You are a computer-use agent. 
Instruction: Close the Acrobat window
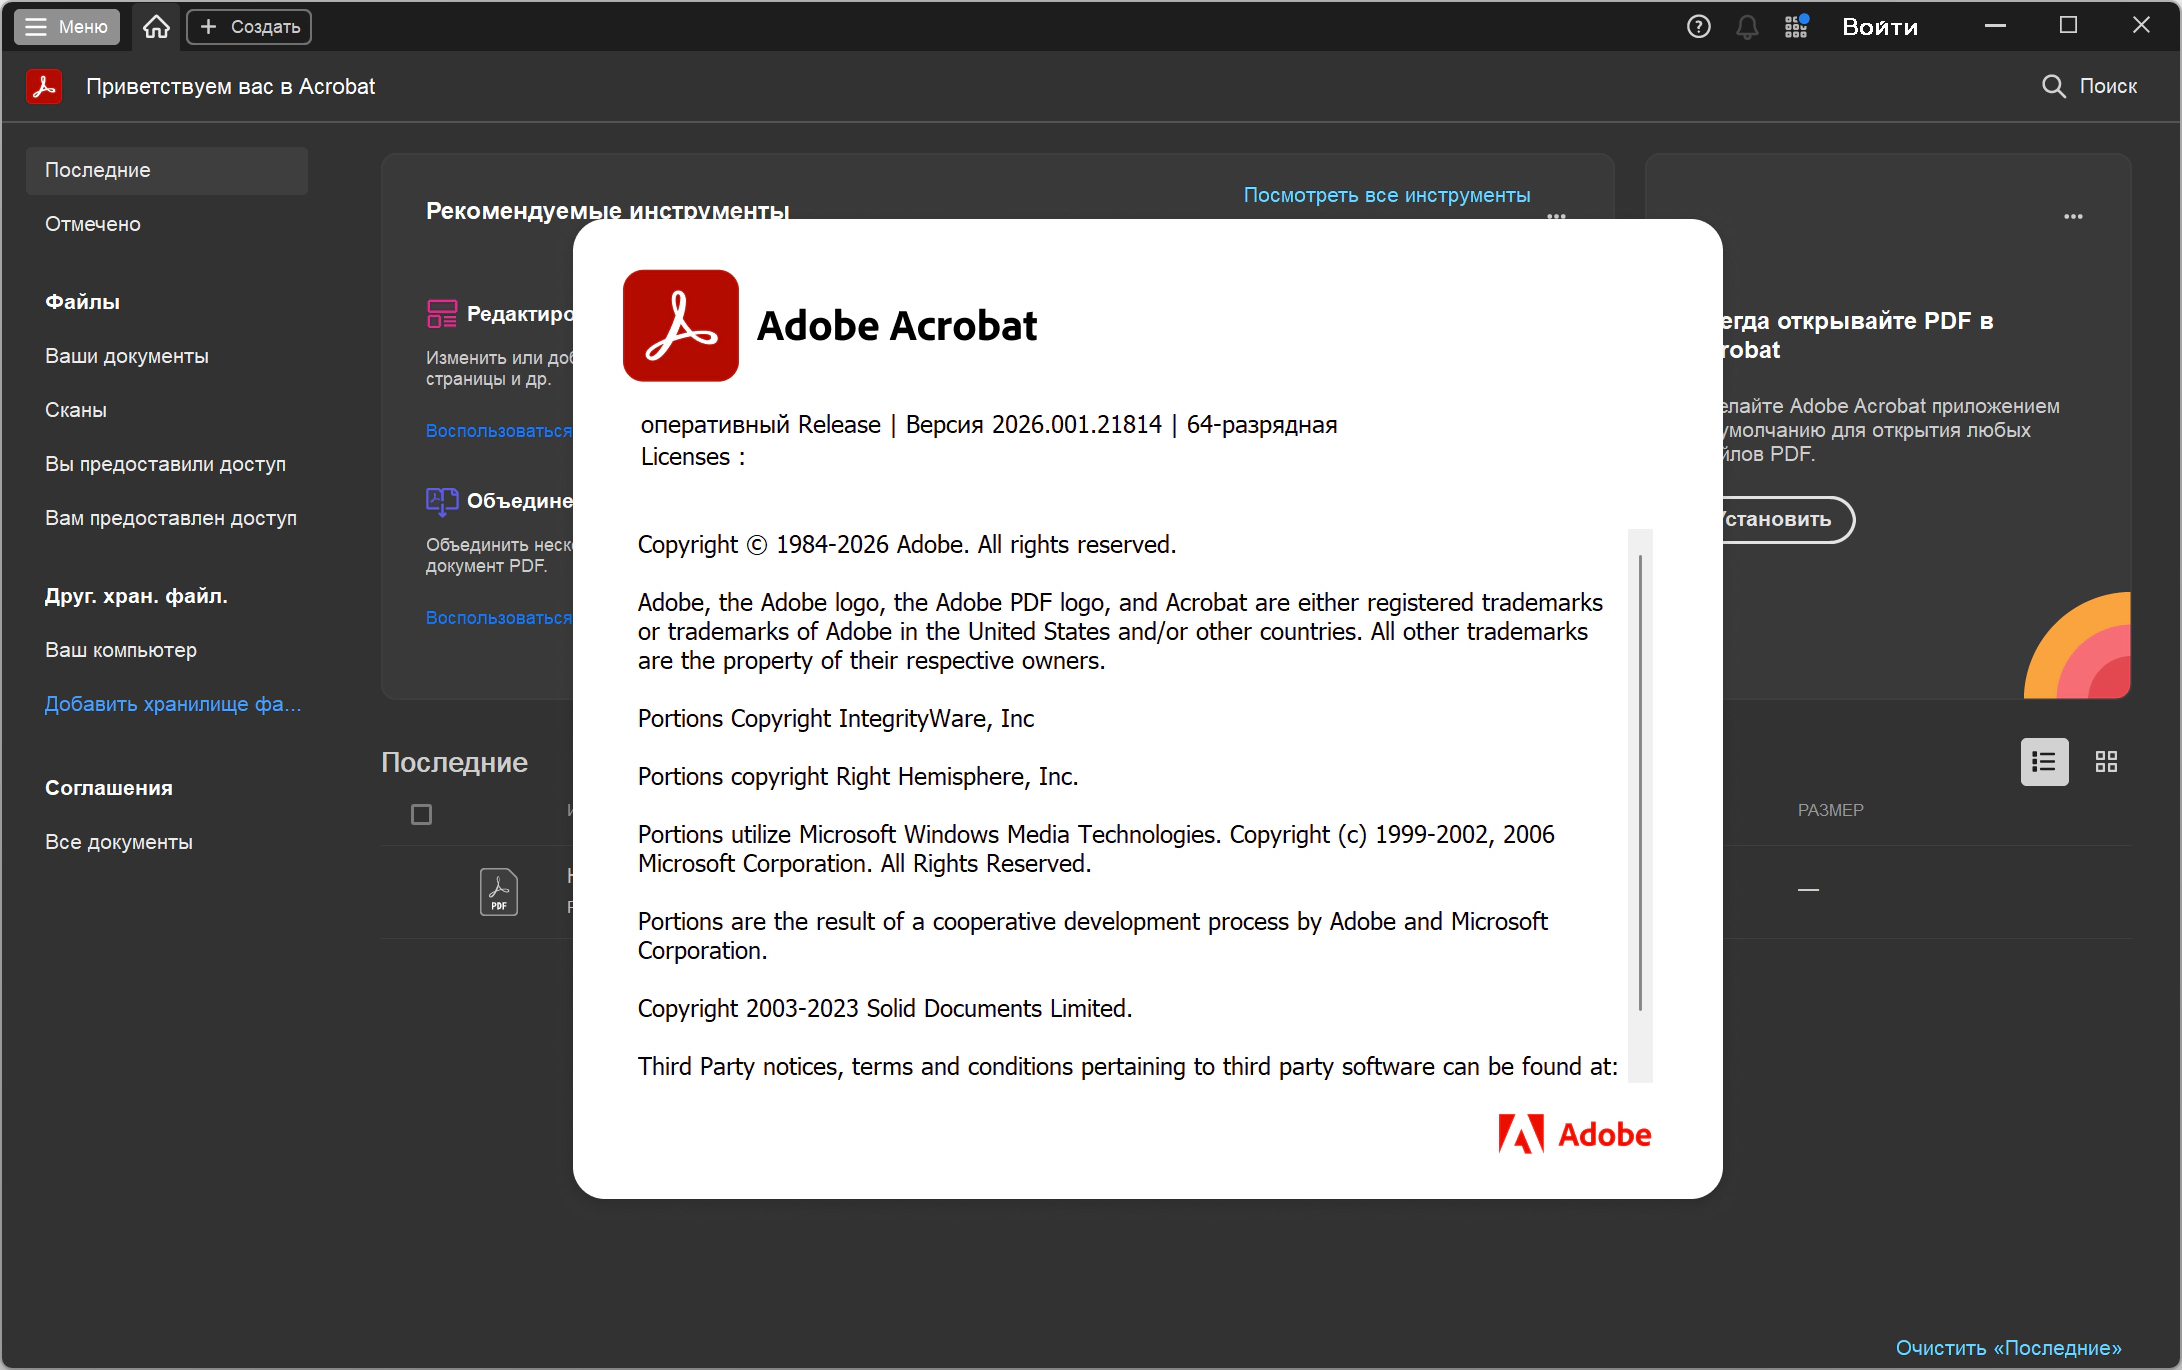tap(2141, 27)
